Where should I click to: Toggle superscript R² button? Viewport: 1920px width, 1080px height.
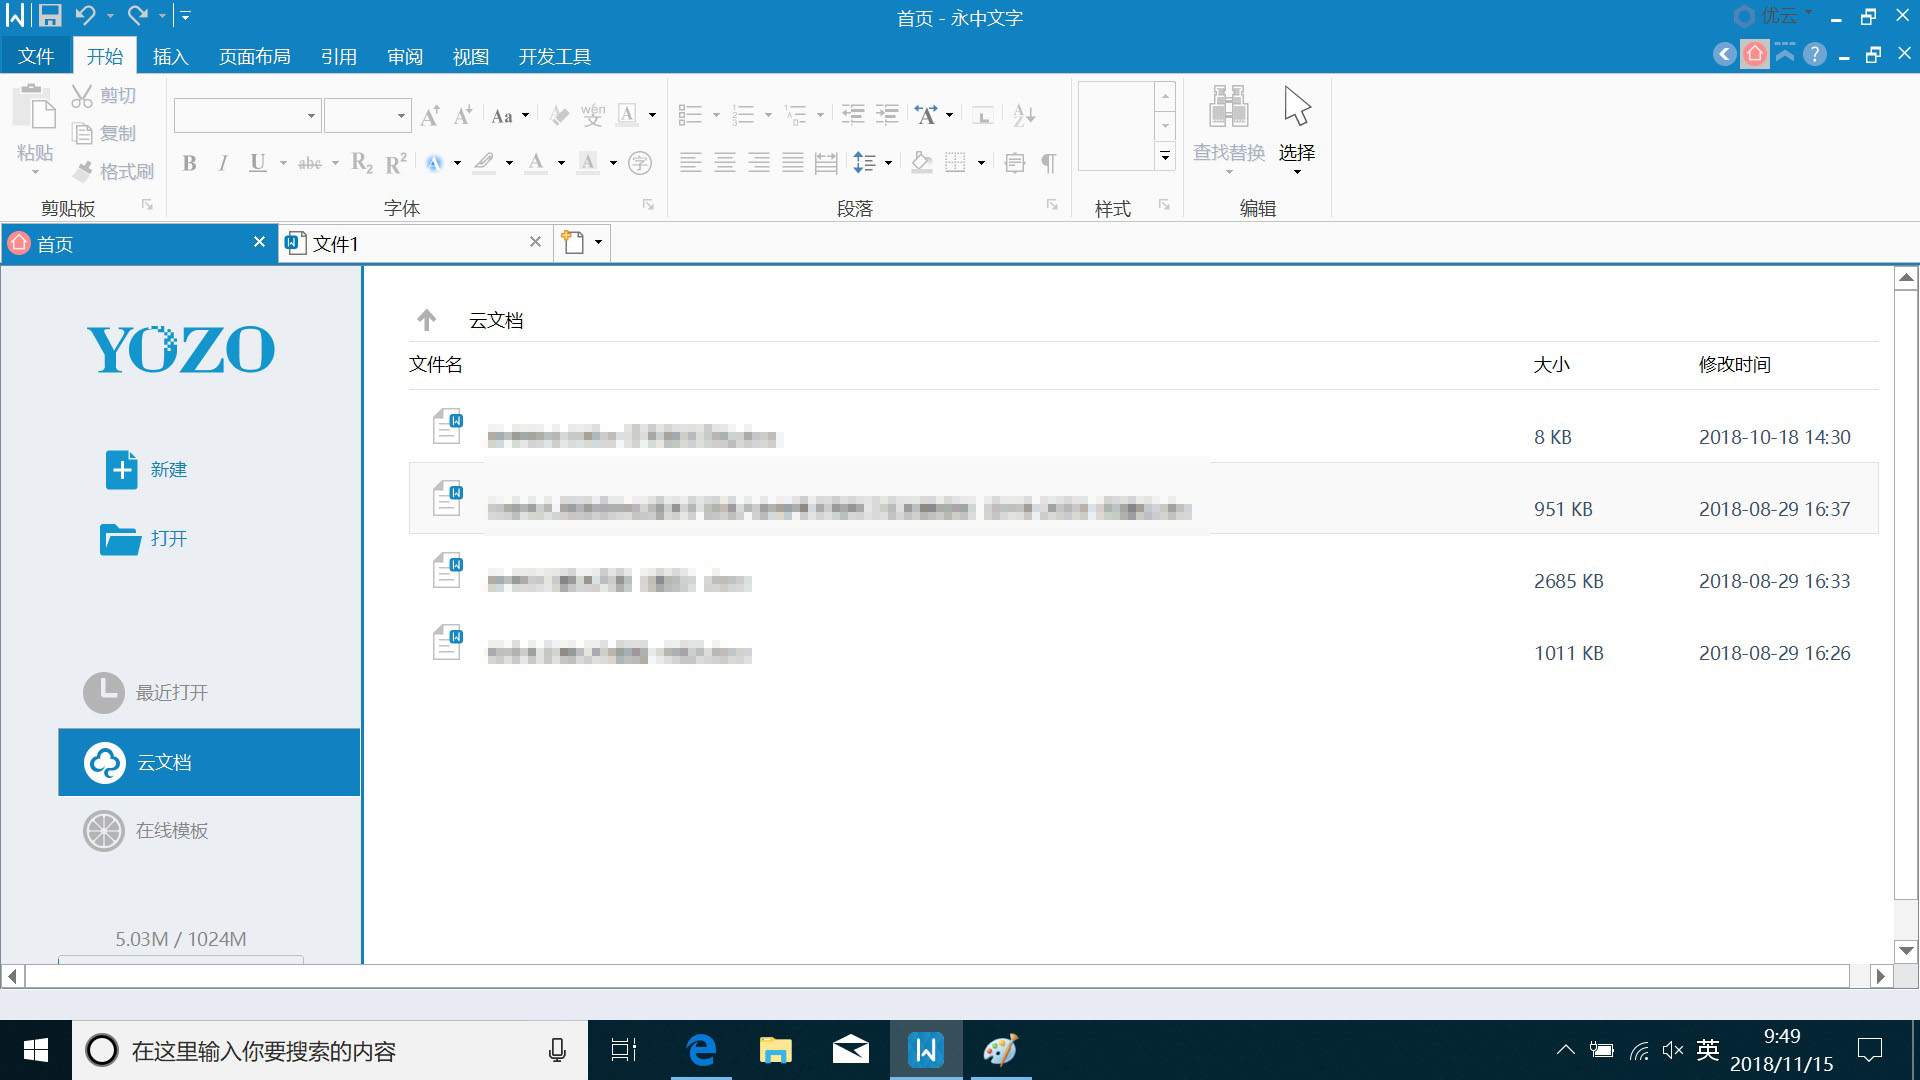point(396,163)
